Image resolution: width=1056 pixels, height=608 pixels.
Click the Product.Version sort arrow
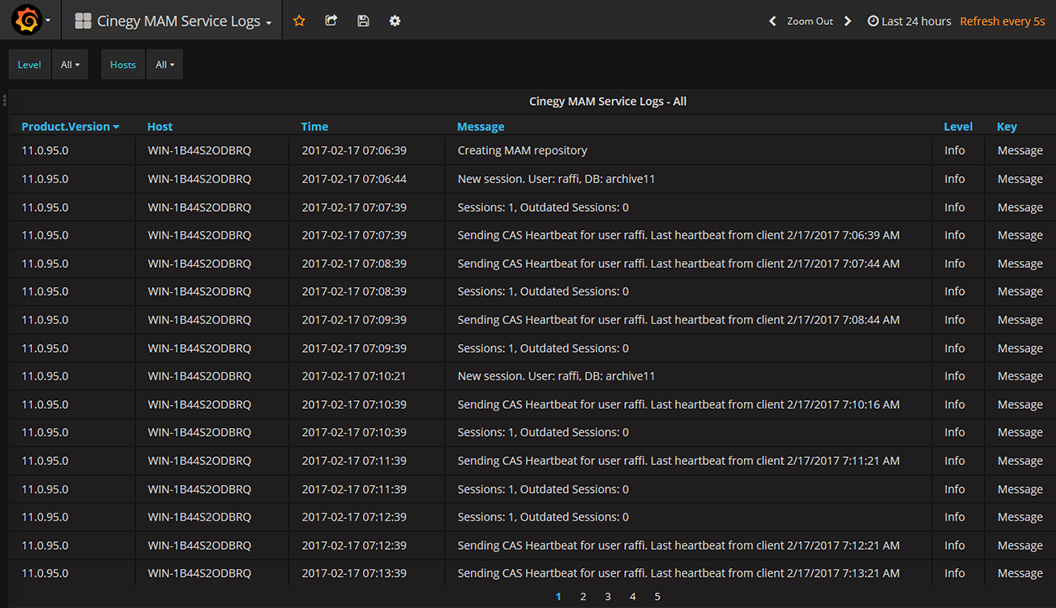click(117, 127)
